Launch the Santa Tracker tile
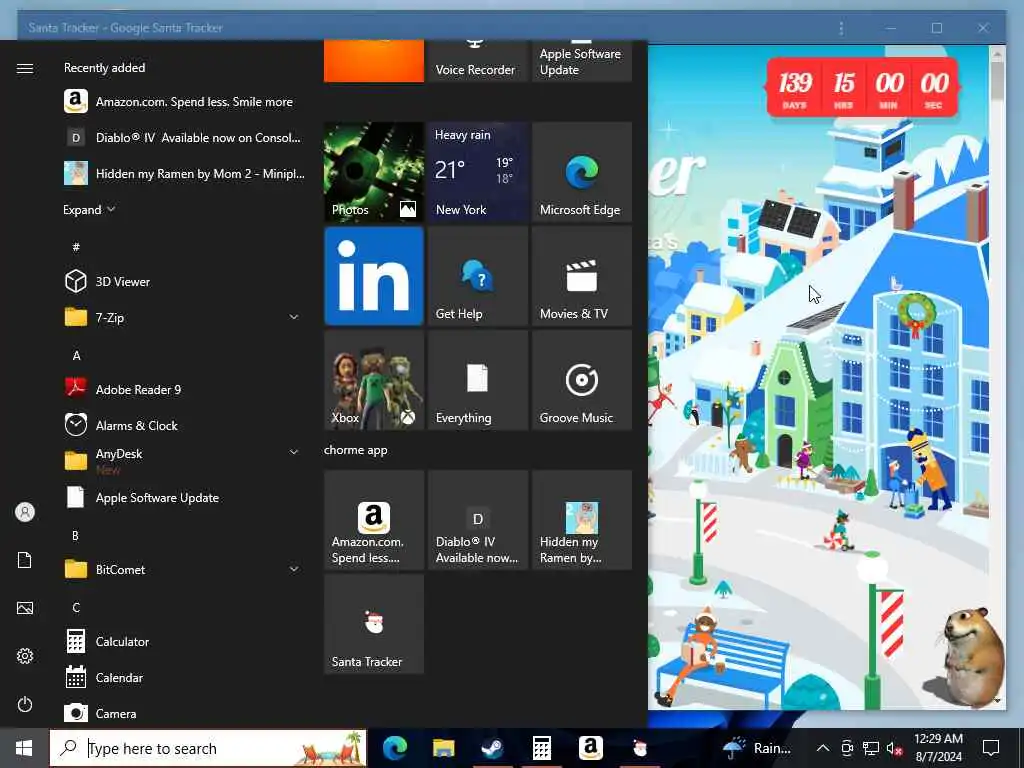1024x768 pixels. (x=374, y=624)
